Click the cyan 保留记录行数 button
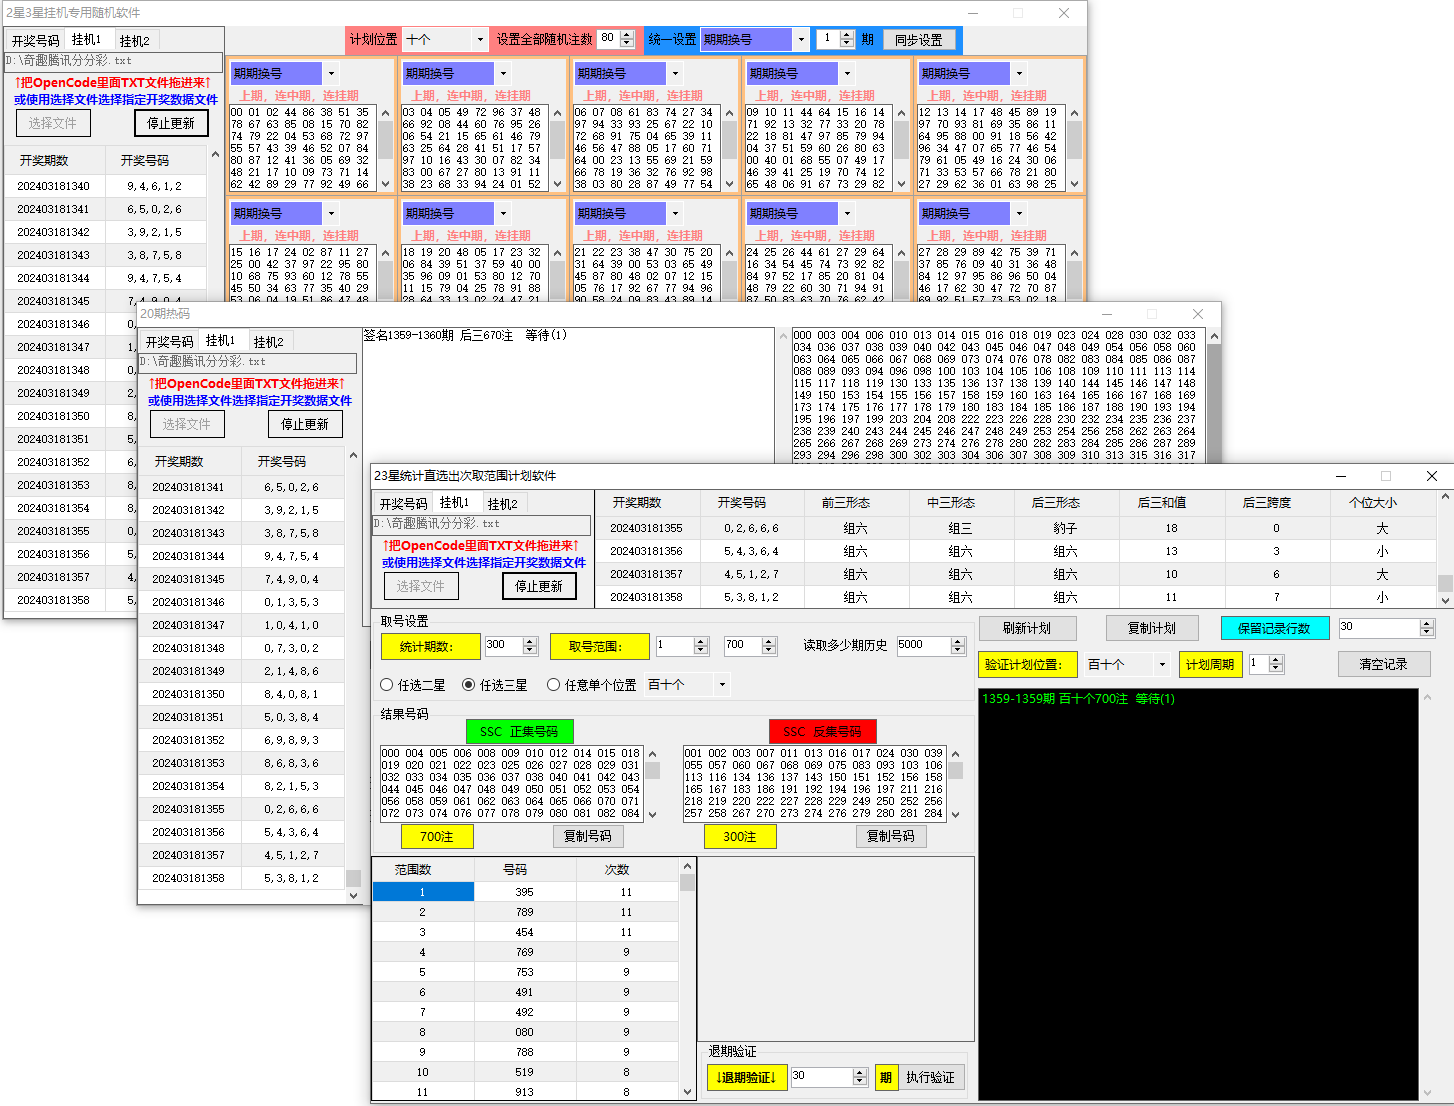1454x1106 pixels. [x=1274, y=628]
